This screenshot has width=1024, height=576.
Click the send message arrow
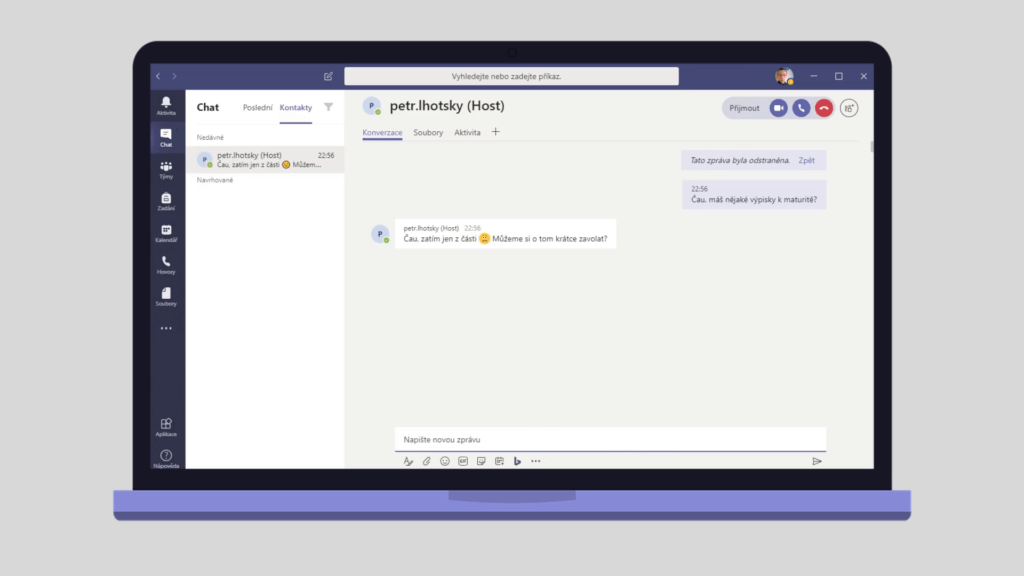pos(816,461)
